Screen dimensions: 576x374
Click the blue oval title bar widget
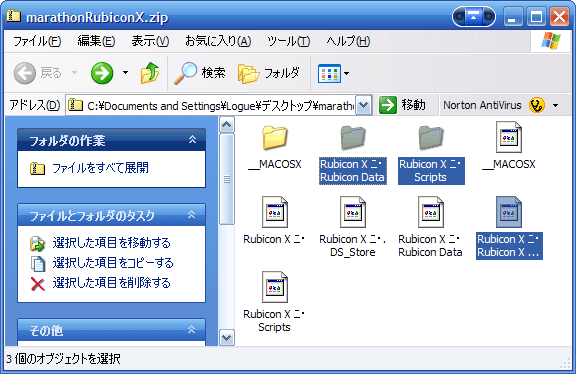(474, 17)
